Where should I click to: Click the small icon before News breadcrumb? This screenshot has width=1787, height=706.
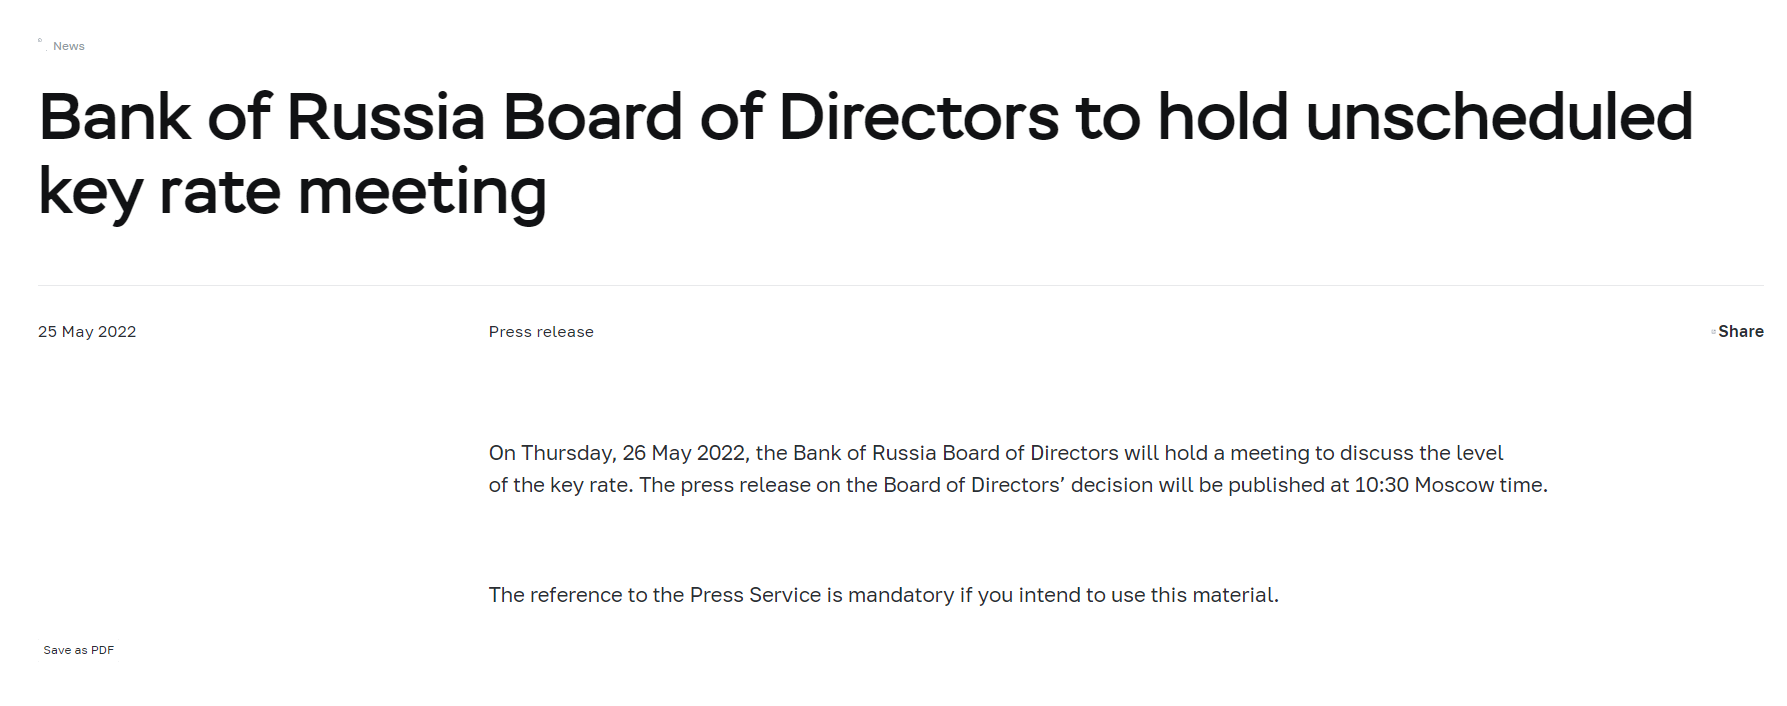pyautogui.click(x=40, y=41)
